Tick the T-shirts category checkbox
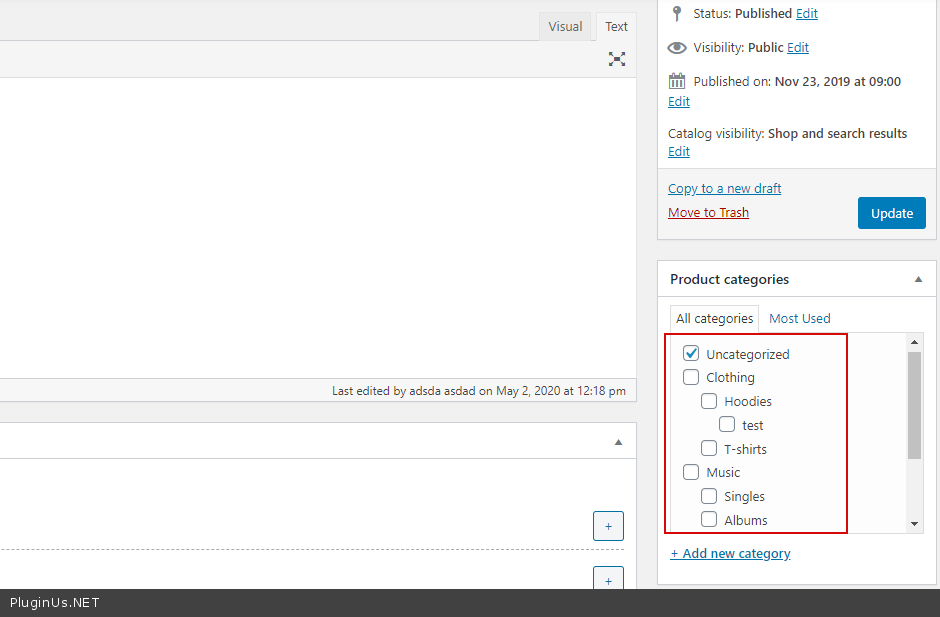The image size is (940, 617). click(x=709, y=449)
